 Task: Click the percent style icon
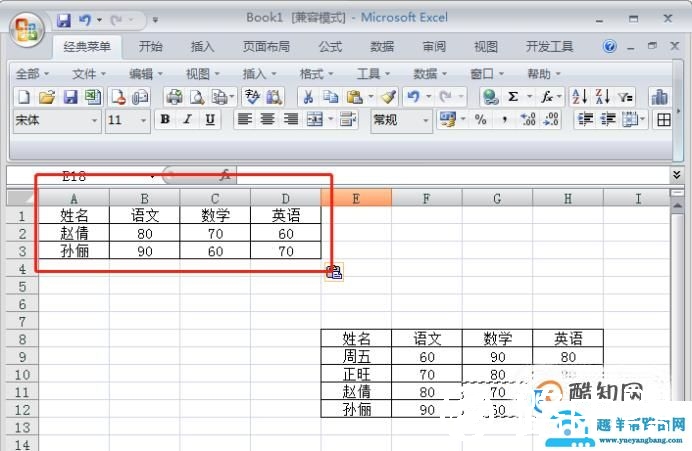click(x=481, y=120)
